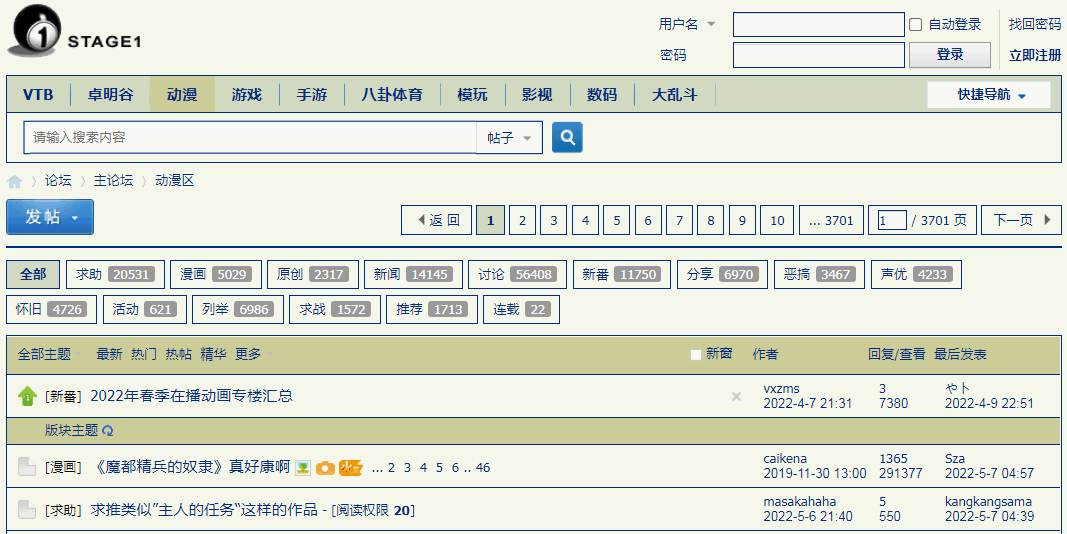Open thread 2022年春季在播动画专楼汇总
The width and height of the screenshot is (1067, 534).
point(191,396)
